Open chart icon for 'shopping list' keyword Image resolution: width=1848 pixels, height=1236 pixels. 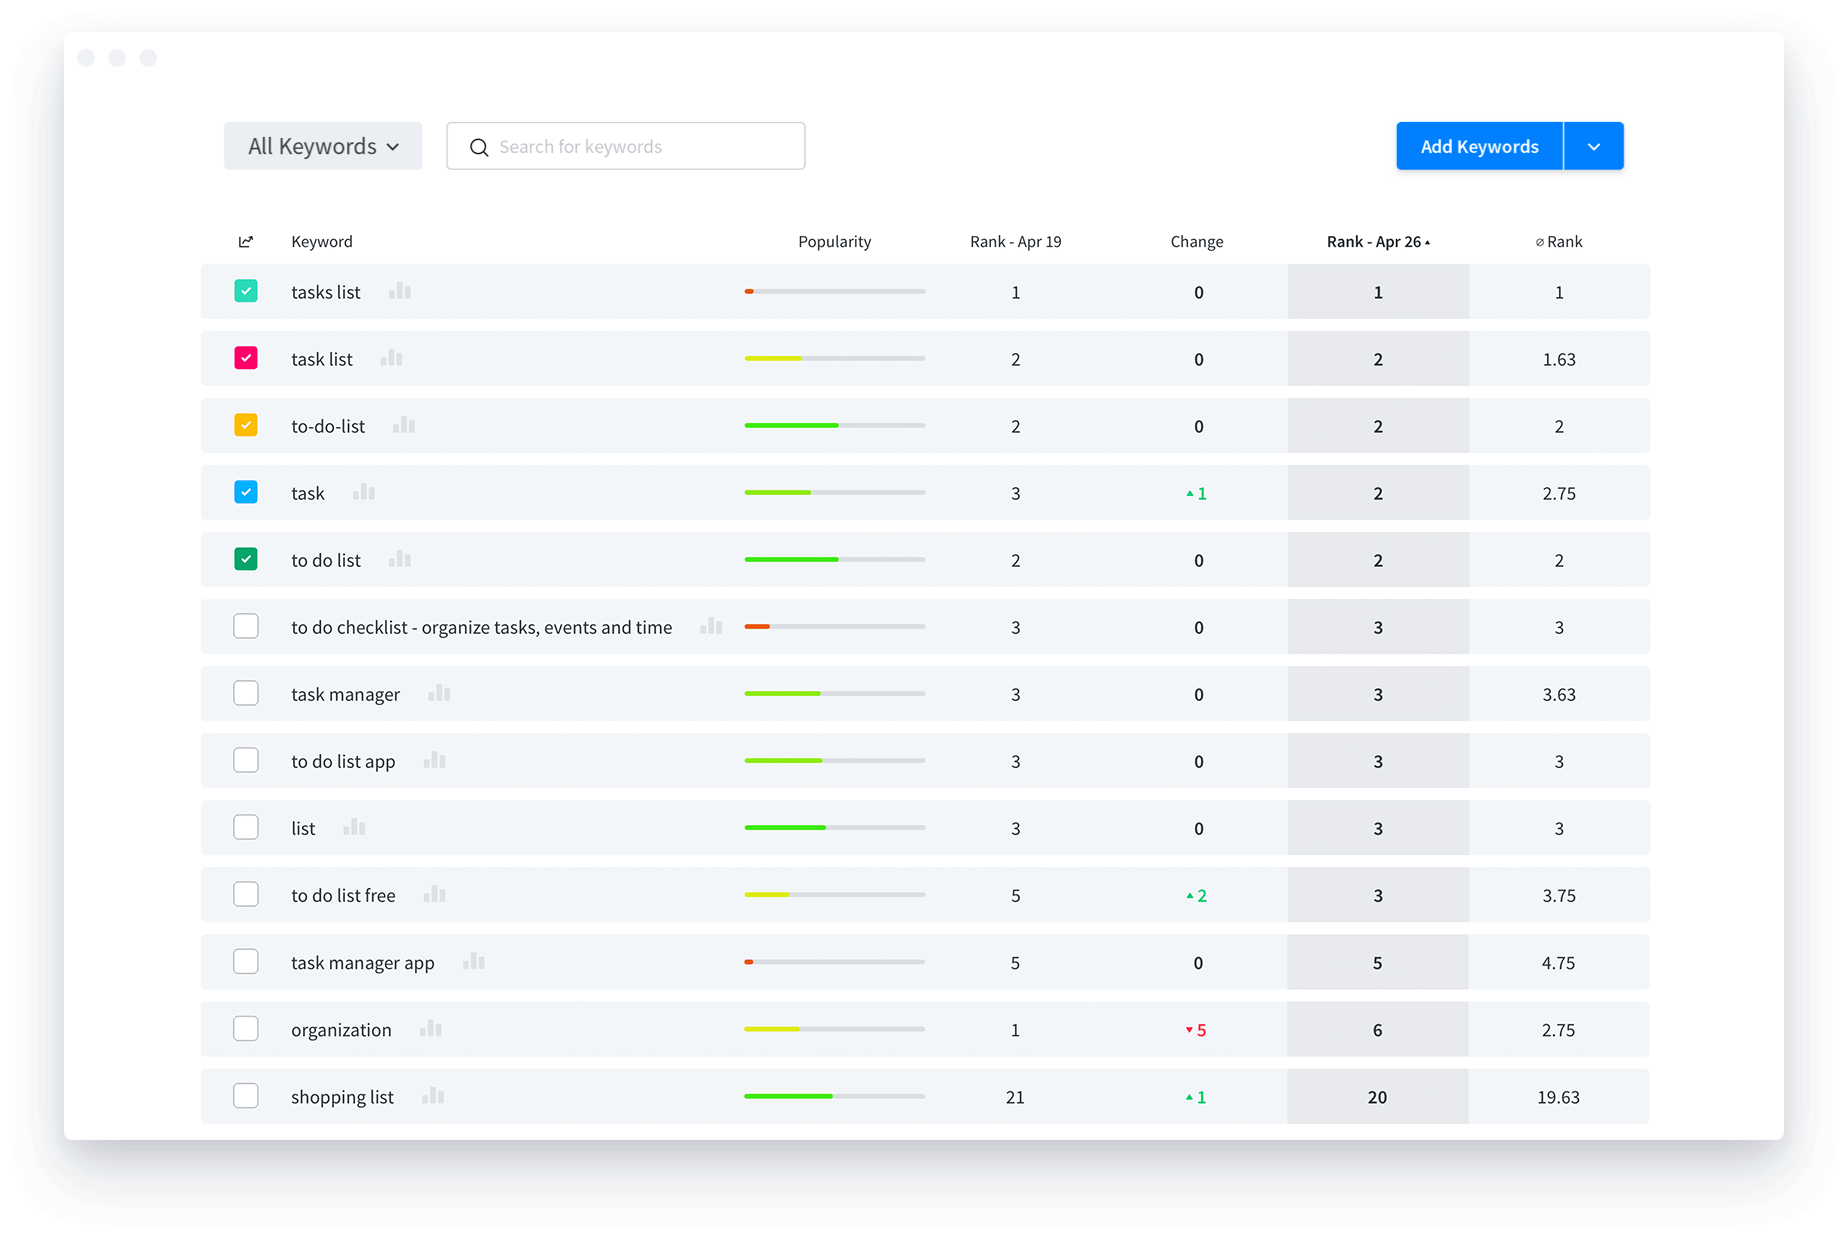433,1096
